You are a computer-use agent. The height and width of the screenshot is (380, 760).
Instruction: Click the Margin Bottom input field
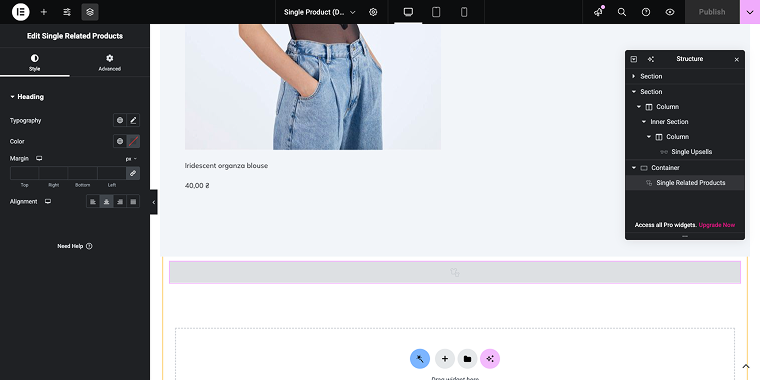(x=82, y=173)
